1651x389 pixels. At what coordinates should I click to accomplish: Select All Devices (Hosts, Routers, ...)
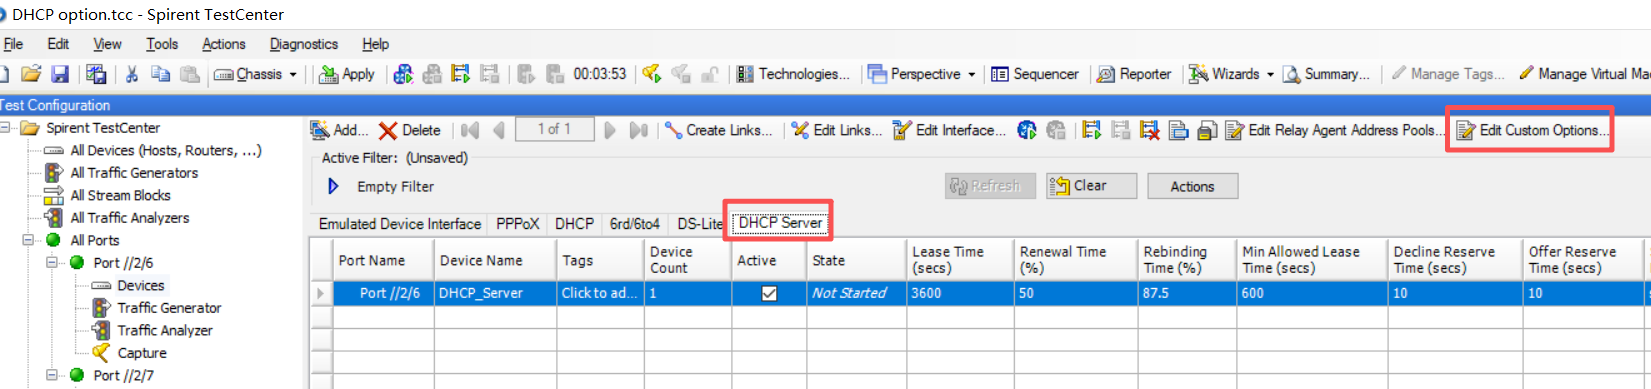point(166,150)
